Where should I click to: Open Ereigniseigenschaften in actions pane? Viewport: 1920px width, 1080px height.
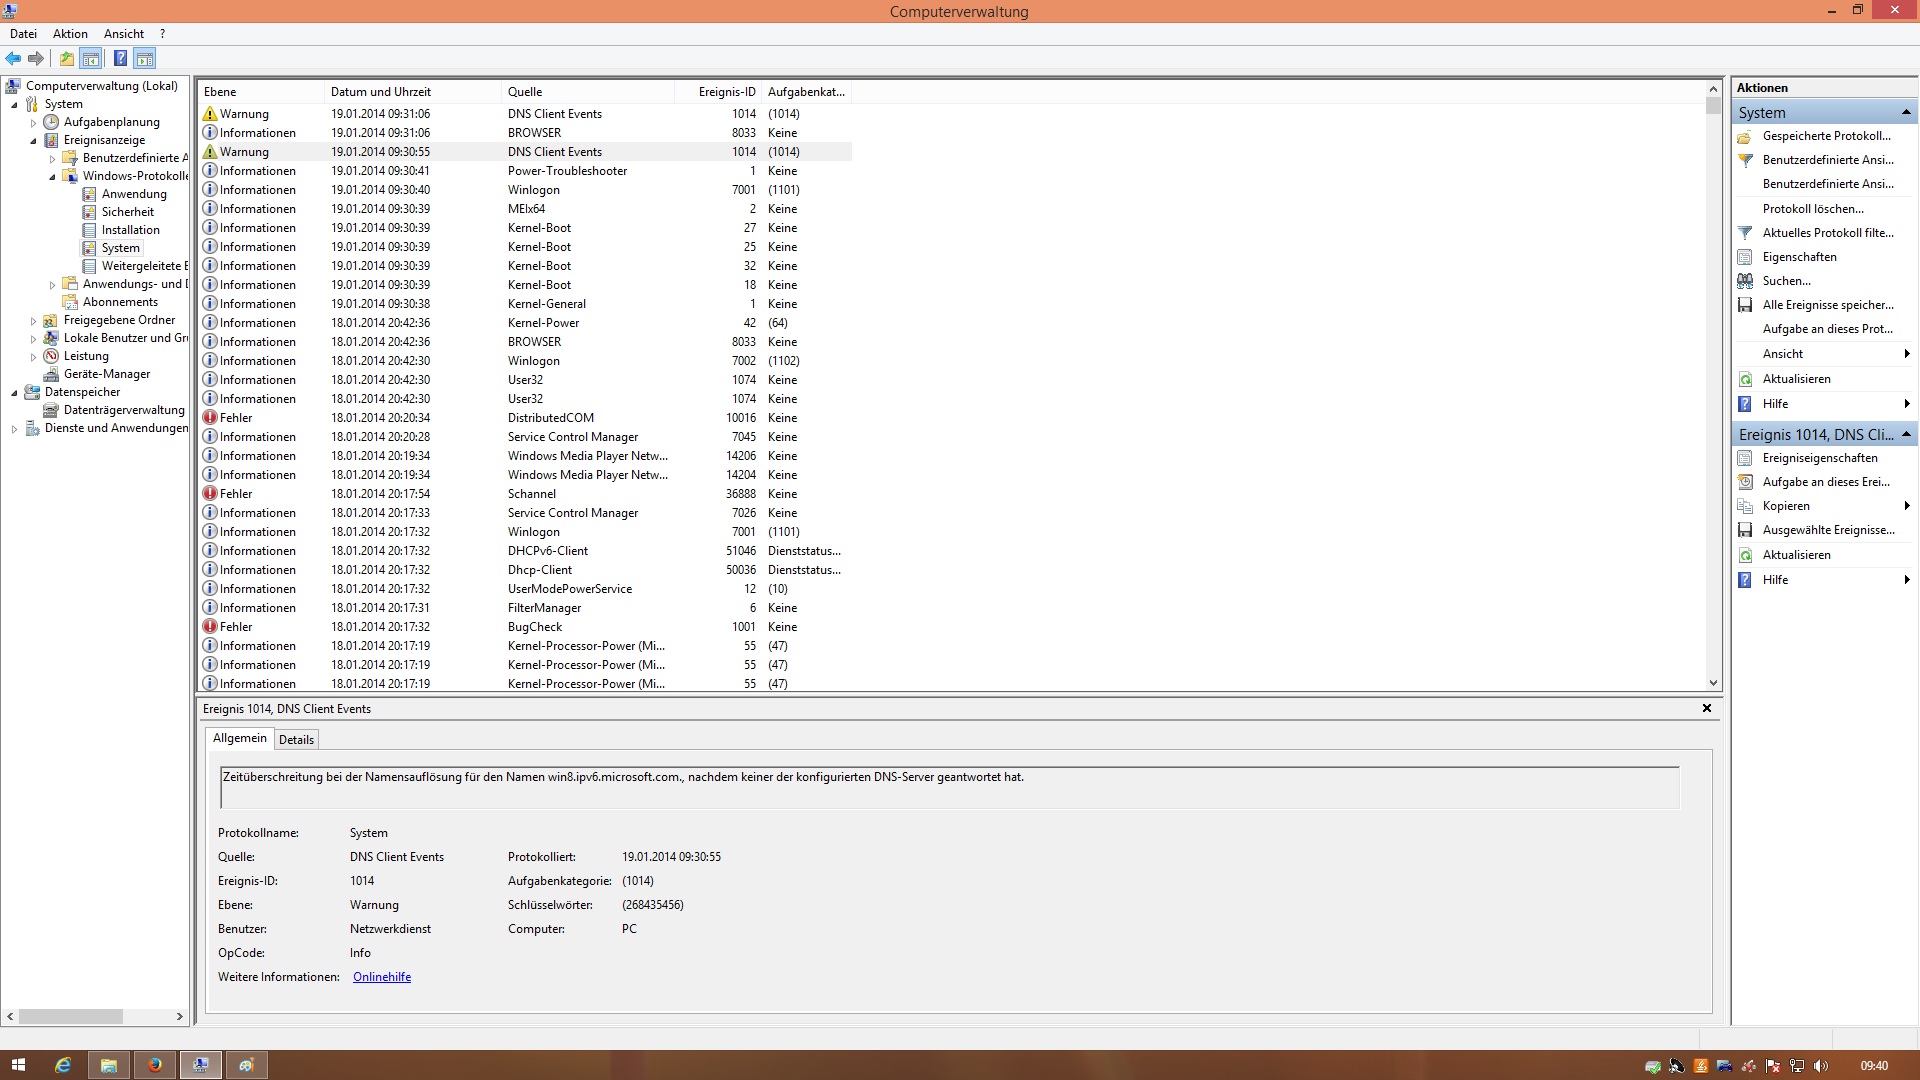[x=1819, y=458]
